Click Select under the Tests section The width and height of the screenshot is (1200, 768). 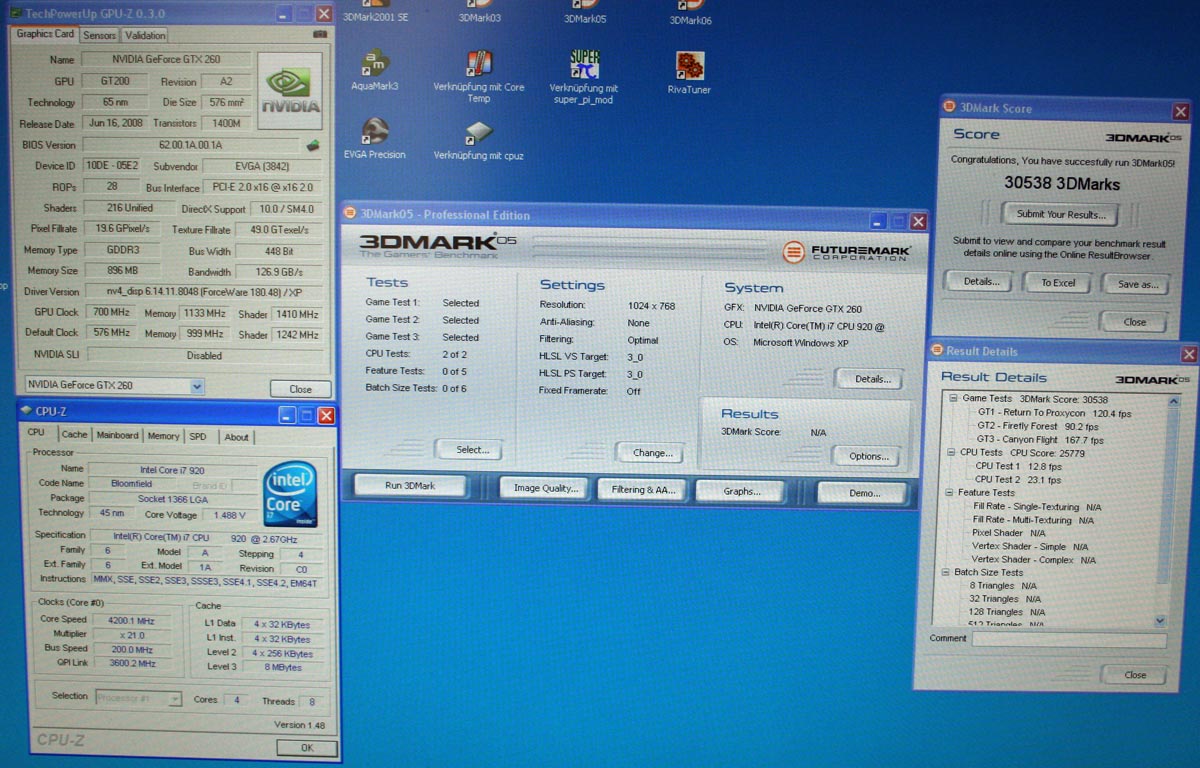pyautogui.click(x=472, y=450)
